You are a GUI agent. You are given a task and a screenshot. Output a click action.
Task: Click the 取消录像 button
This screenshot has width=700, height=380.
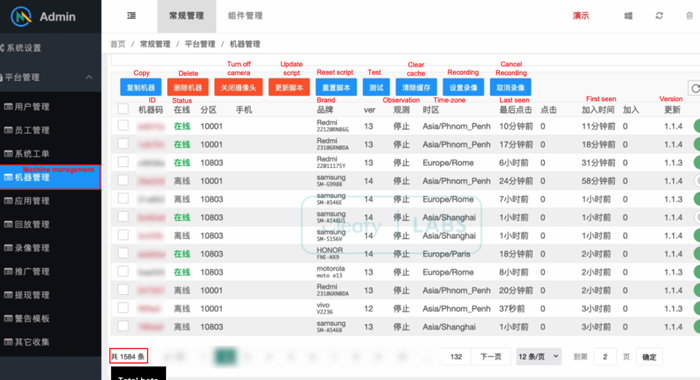(x=510, y=88)
